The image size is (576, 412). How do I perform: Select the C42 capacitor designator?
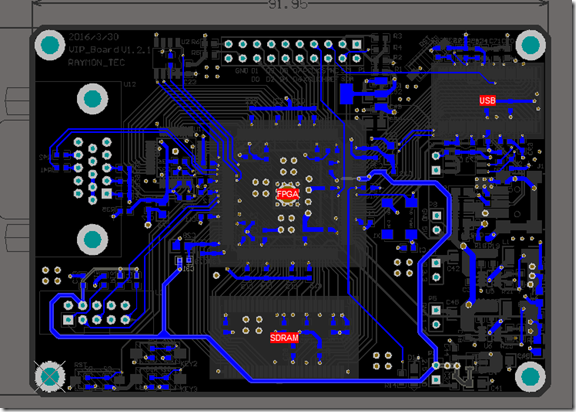click(x=453, y=268)
